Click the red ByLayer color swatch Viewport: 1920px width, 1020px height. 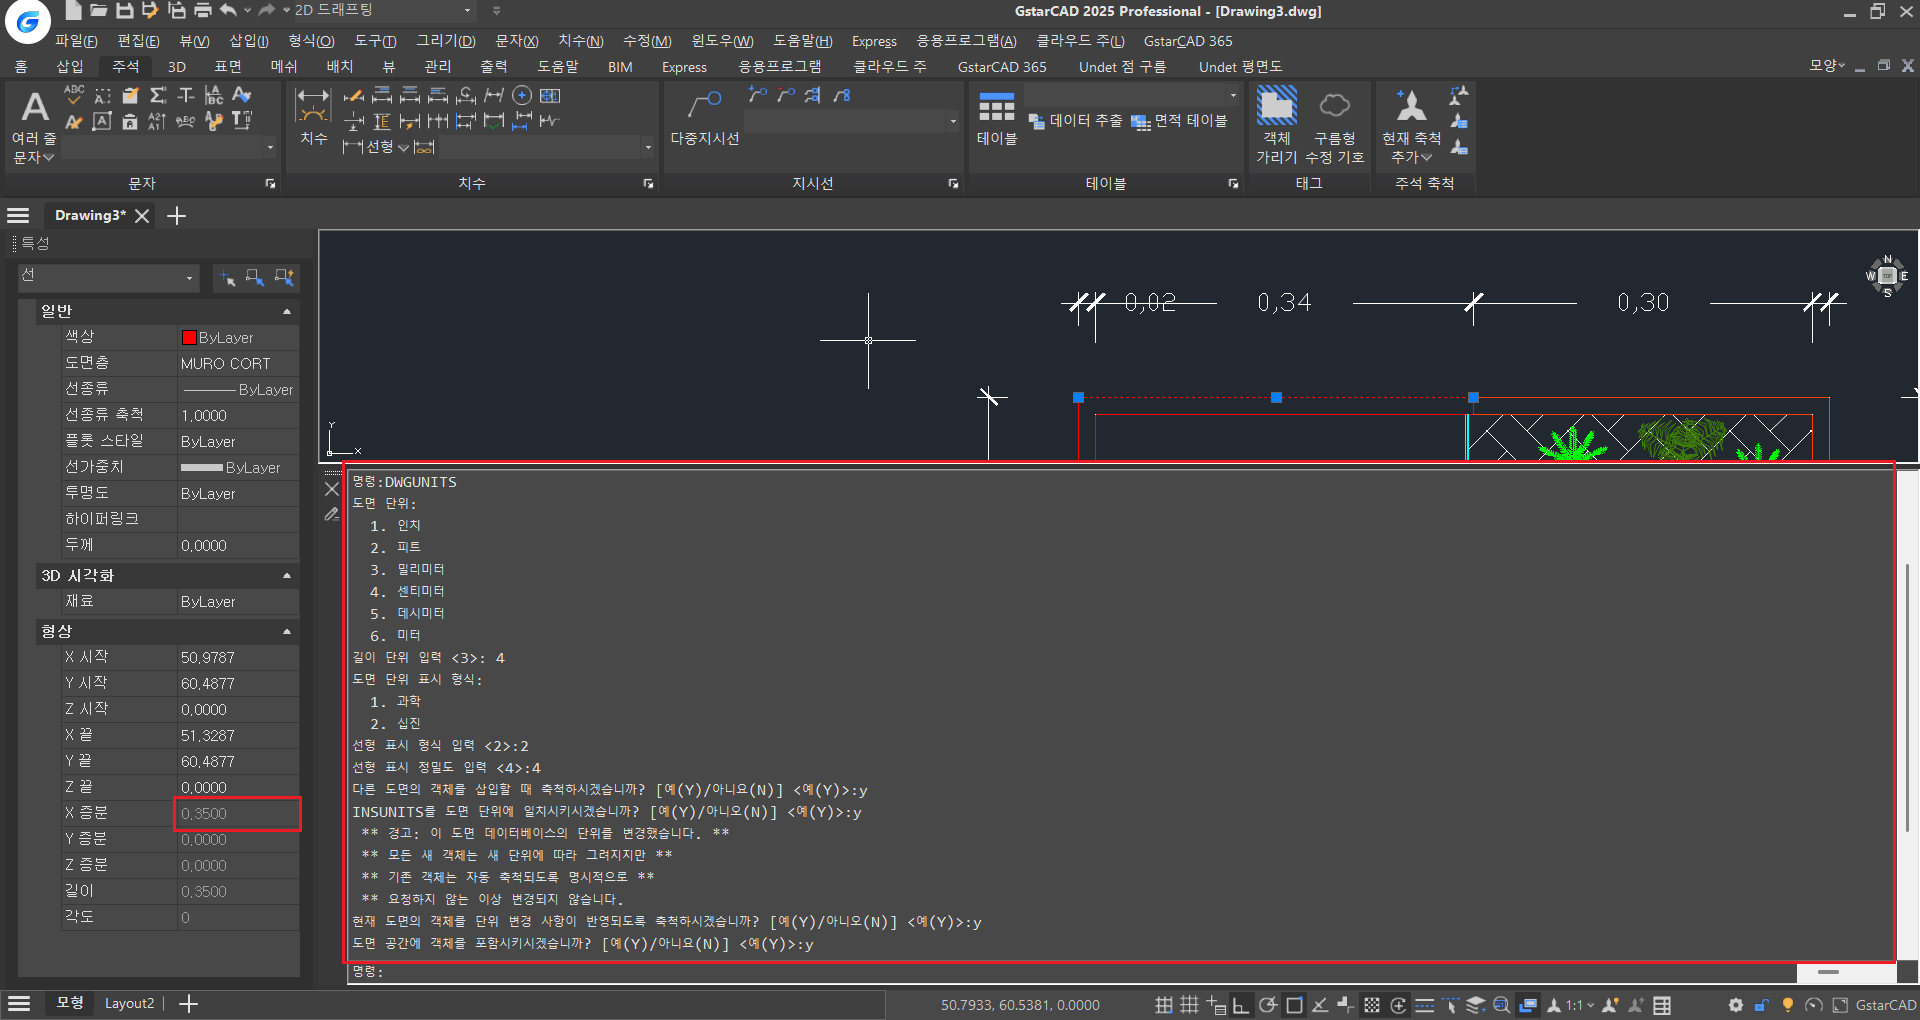(188, 337)
